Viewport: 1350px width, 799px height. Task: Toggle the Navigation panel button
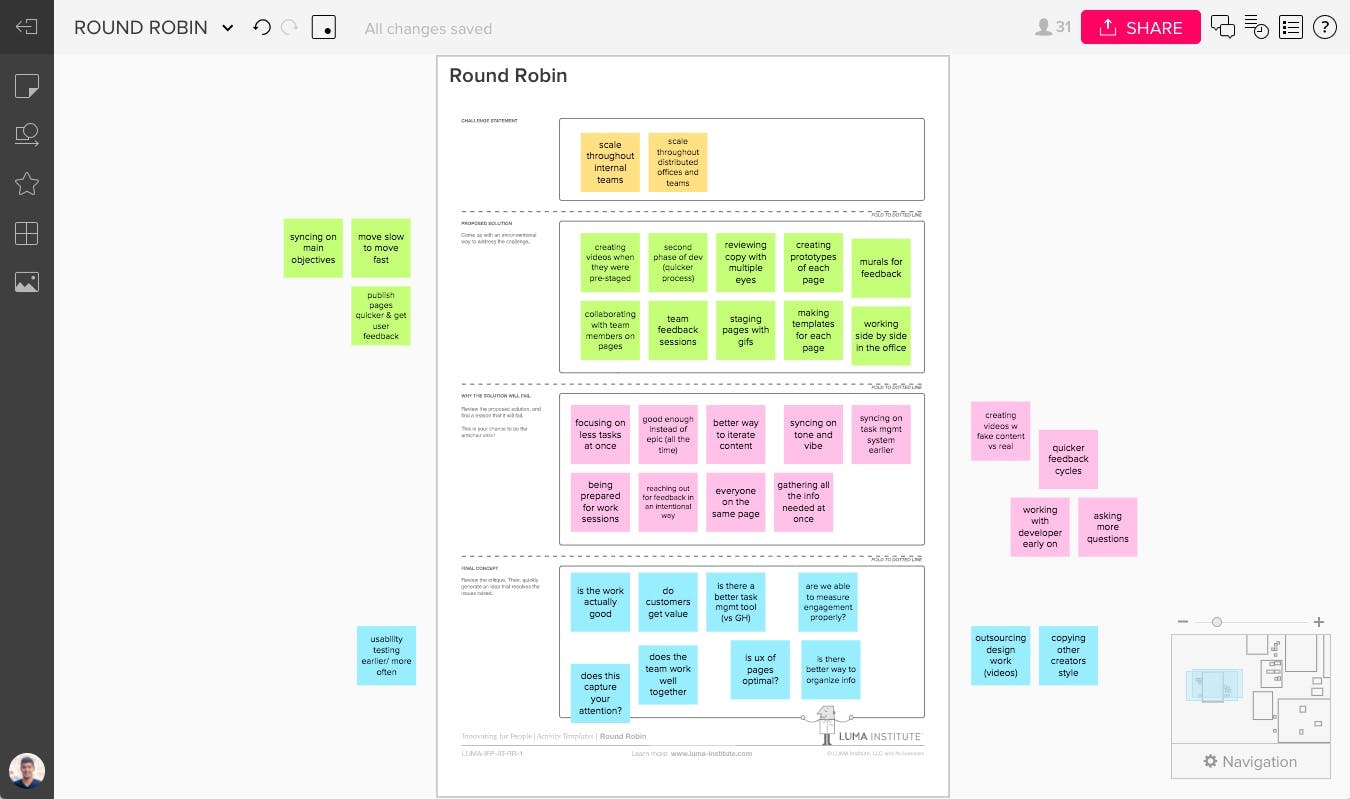(x=1251, y=761)
